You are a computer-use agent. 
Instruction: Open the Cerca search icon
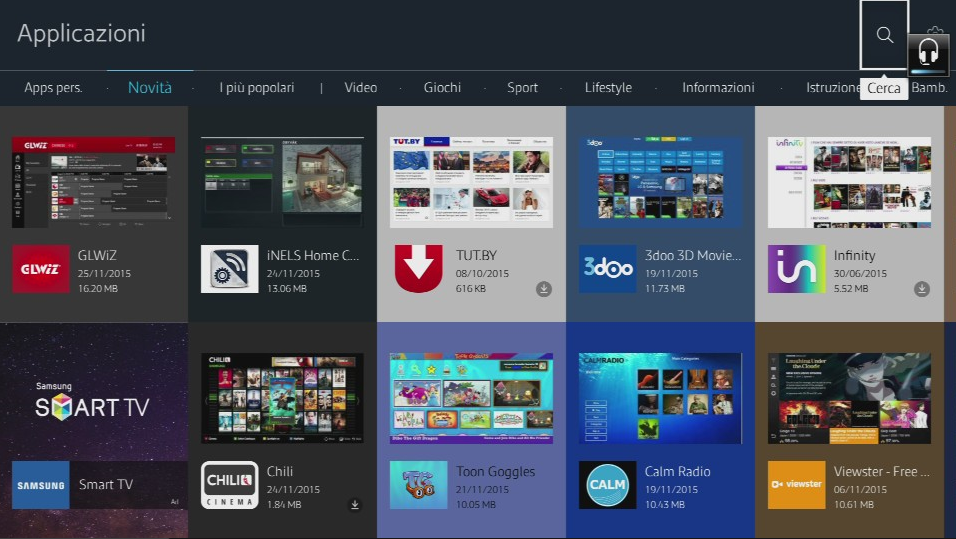point(885,35)
